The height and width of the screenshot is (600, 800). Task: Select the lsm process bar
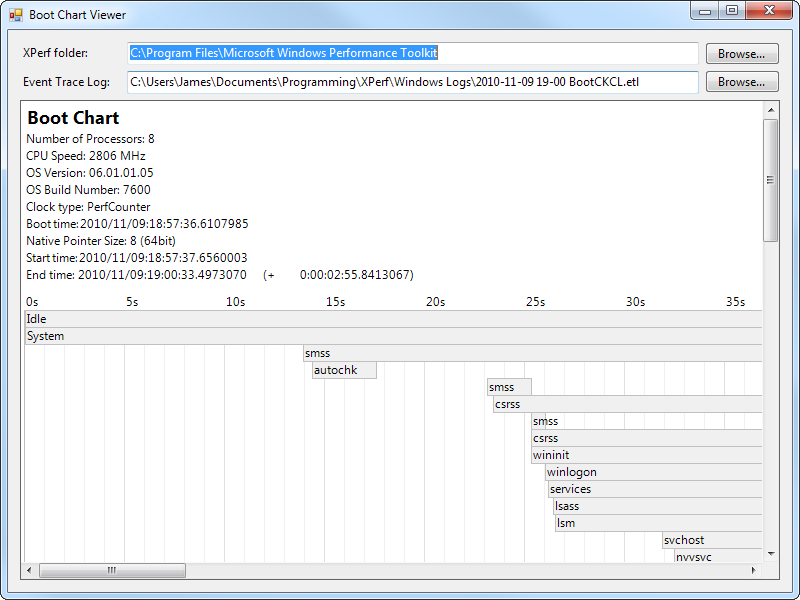click(659, 523)
